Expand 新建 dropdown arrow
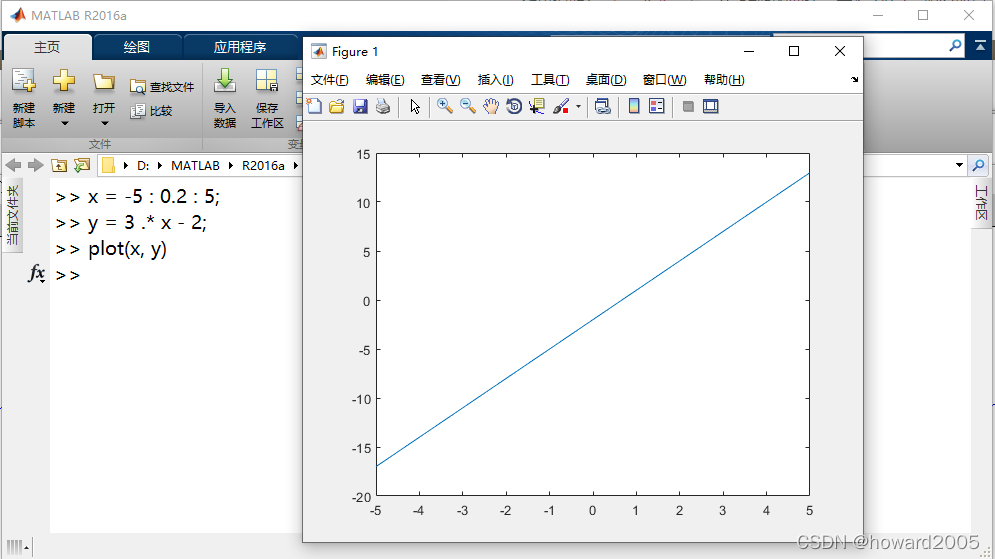Screen dimensions: 995x559 click(x=64, y=123)
